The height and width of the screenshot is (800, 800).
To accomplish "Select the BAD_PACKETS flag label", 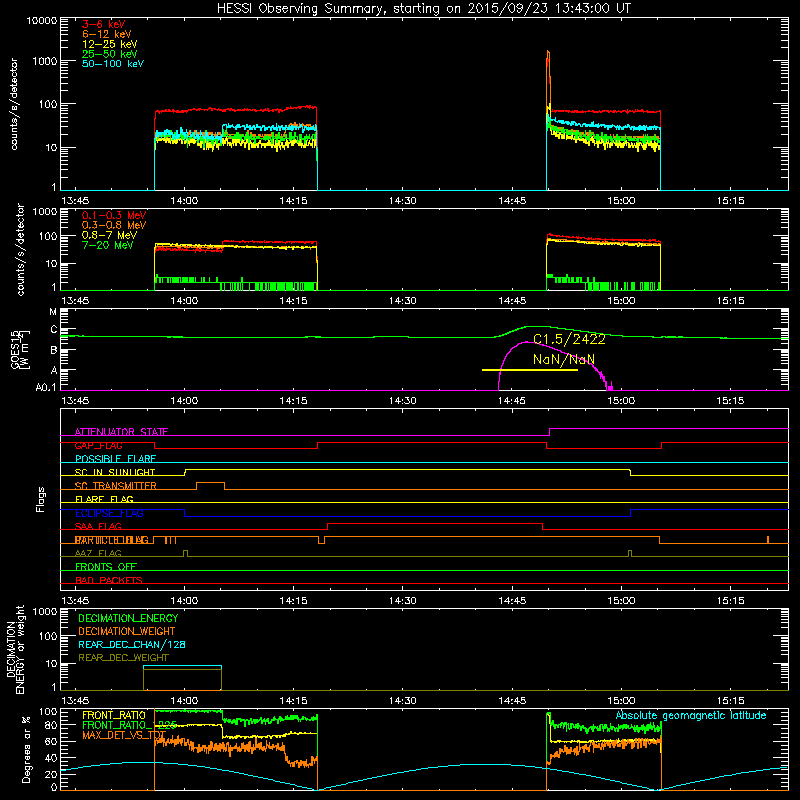I will [109, 580].
